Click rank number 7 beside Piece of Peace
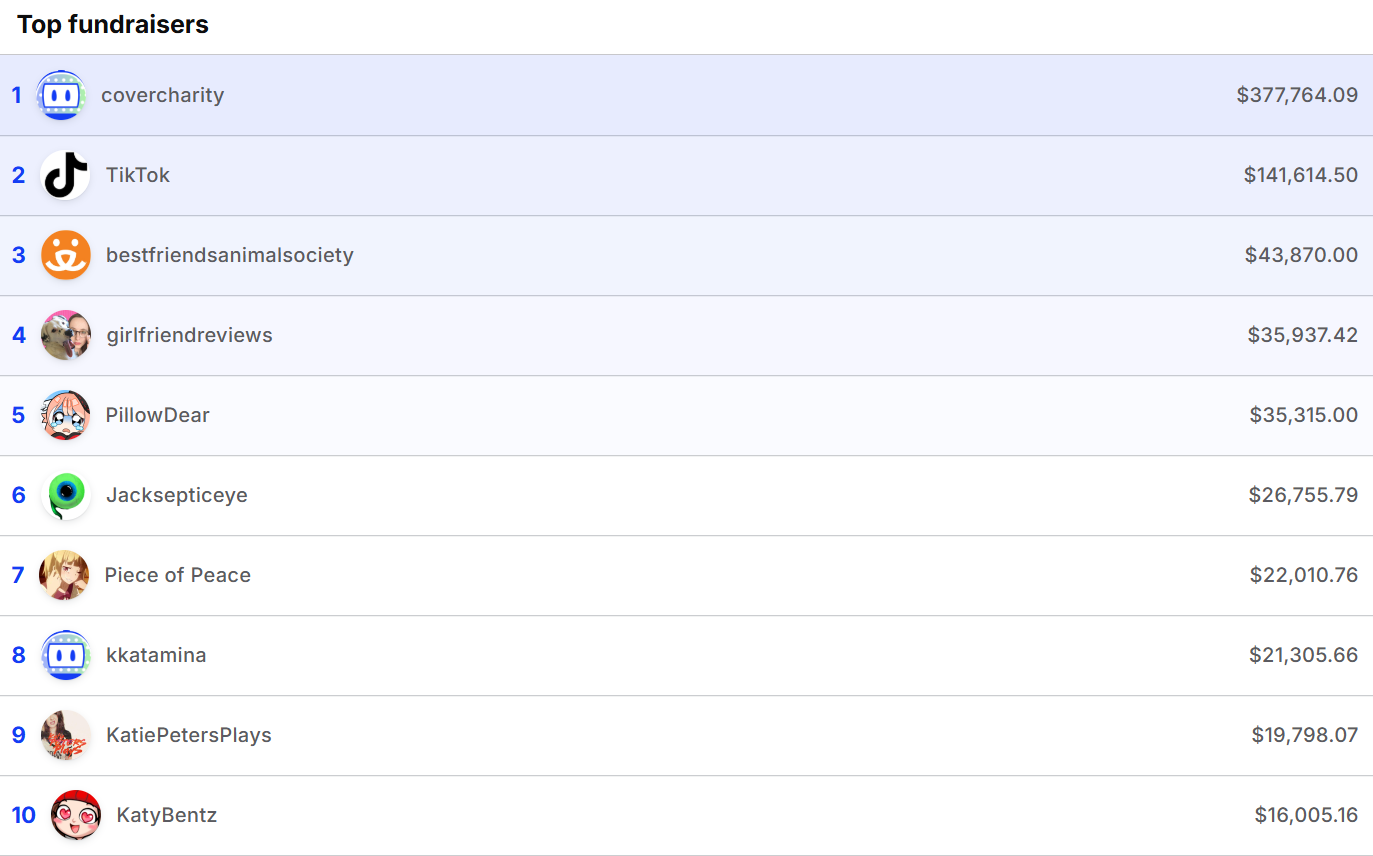This screenshot has width=1373, height=856. [x=18, y=575]
